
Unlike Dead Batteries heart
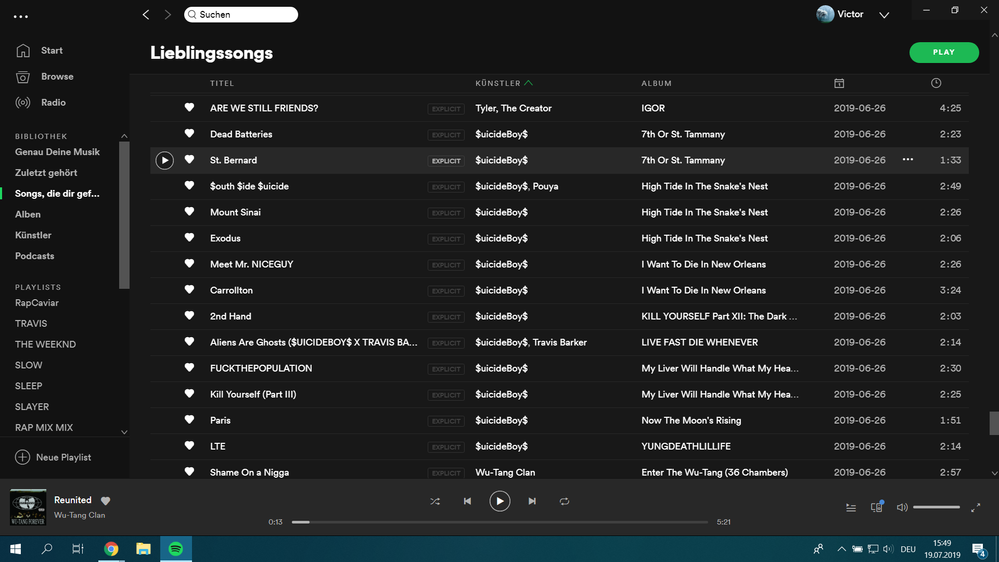(x=189, y=134)
